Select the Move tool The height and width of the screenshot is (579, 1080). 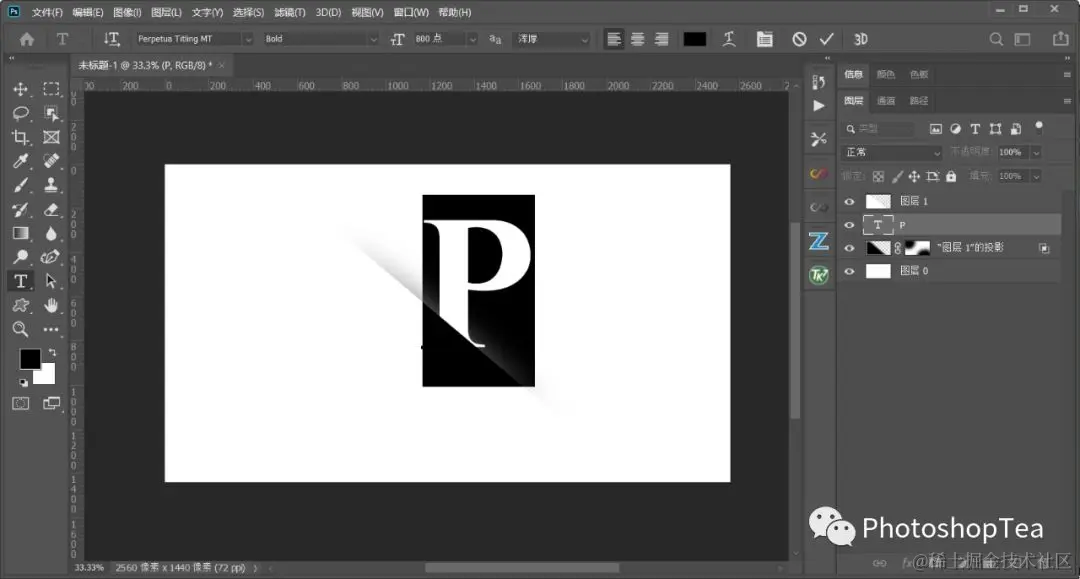(21, 89)
